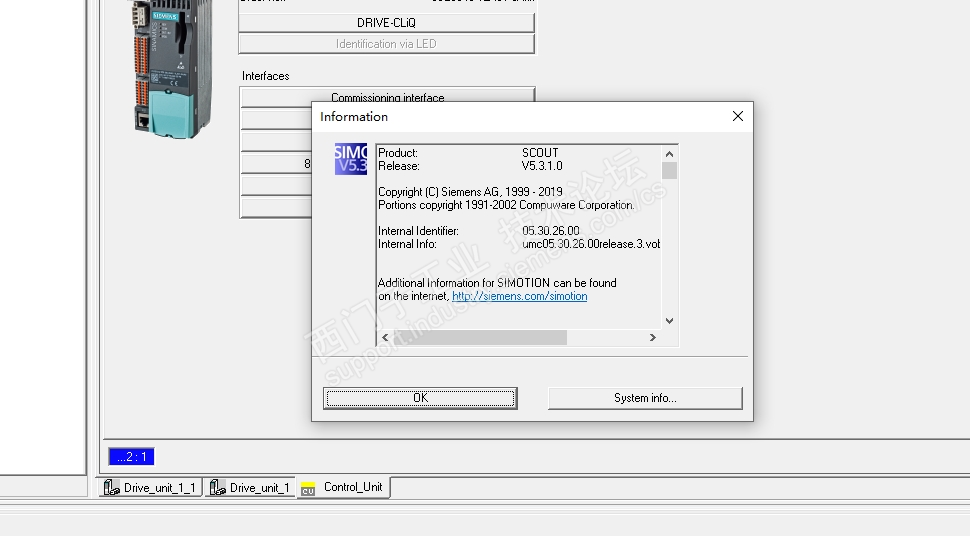This screenshot has height=536, width=970.
Task: Click the yellow CU icon on Control_Unit tab
Action: pos(308,489)
